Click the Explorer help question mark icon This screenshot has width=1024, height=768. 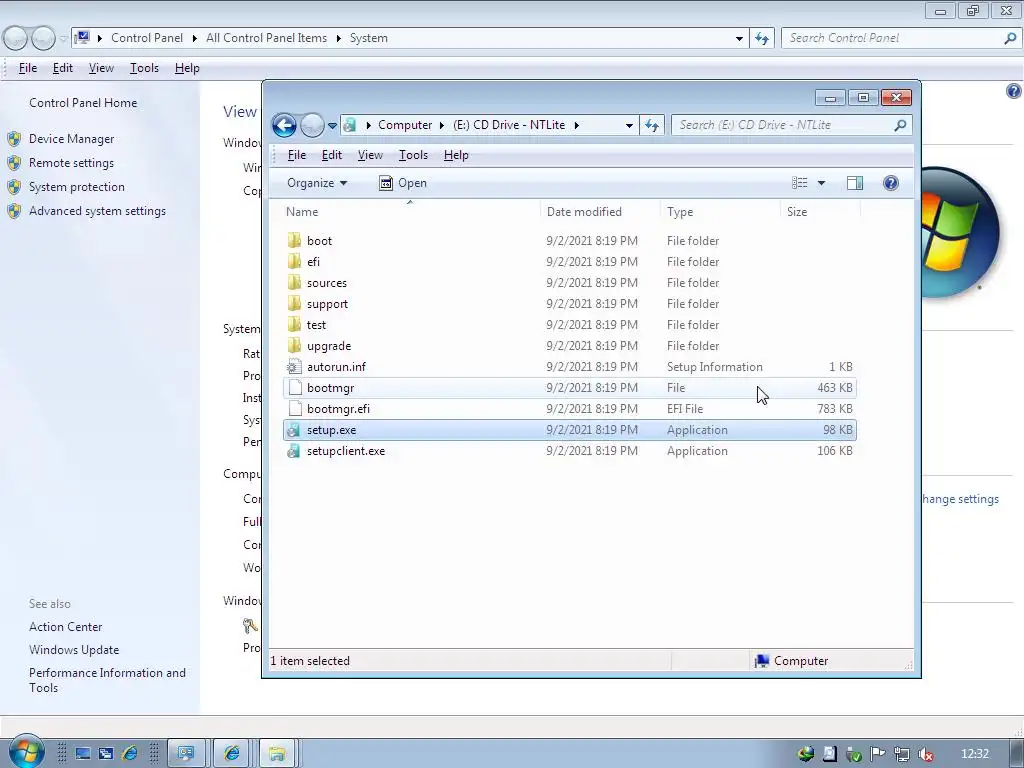(891, 183)
